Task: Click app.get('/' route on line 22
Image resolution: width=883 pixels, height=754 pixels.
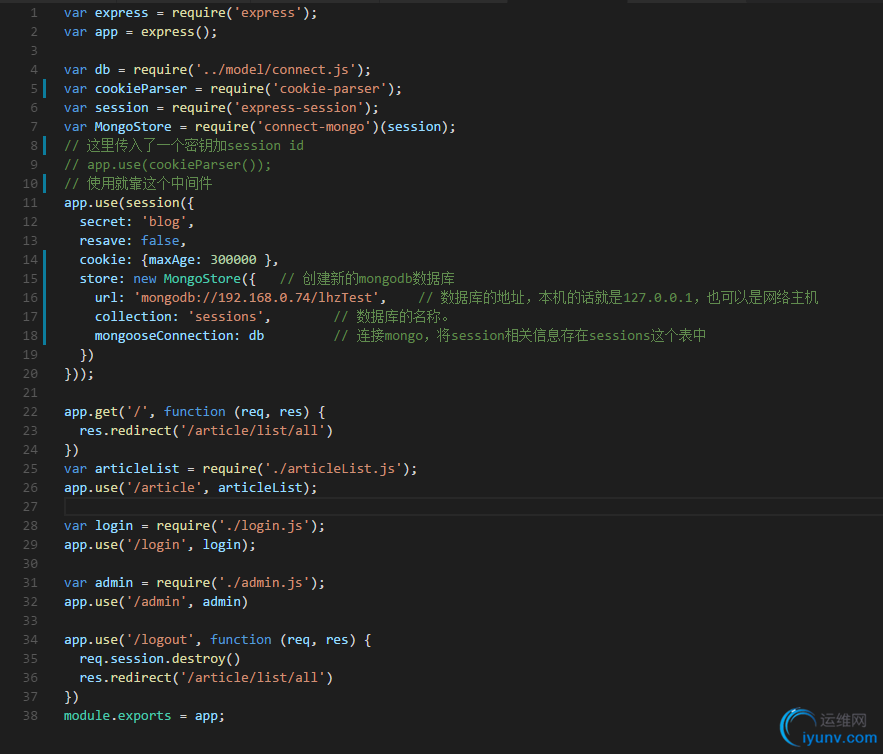Action: pyautogui.click(x=106, y=412)
